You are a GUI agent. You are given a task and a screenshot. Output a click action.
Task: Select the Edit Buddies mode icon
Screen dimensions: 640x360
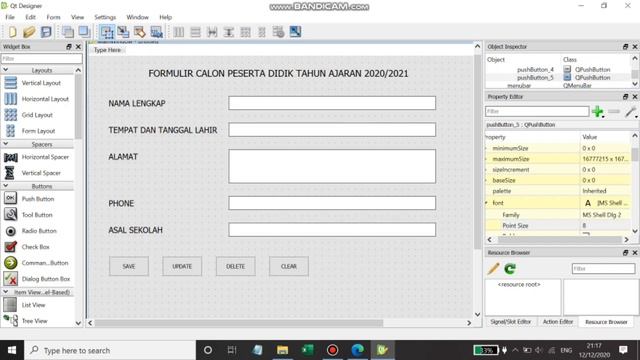coord(140,32)
